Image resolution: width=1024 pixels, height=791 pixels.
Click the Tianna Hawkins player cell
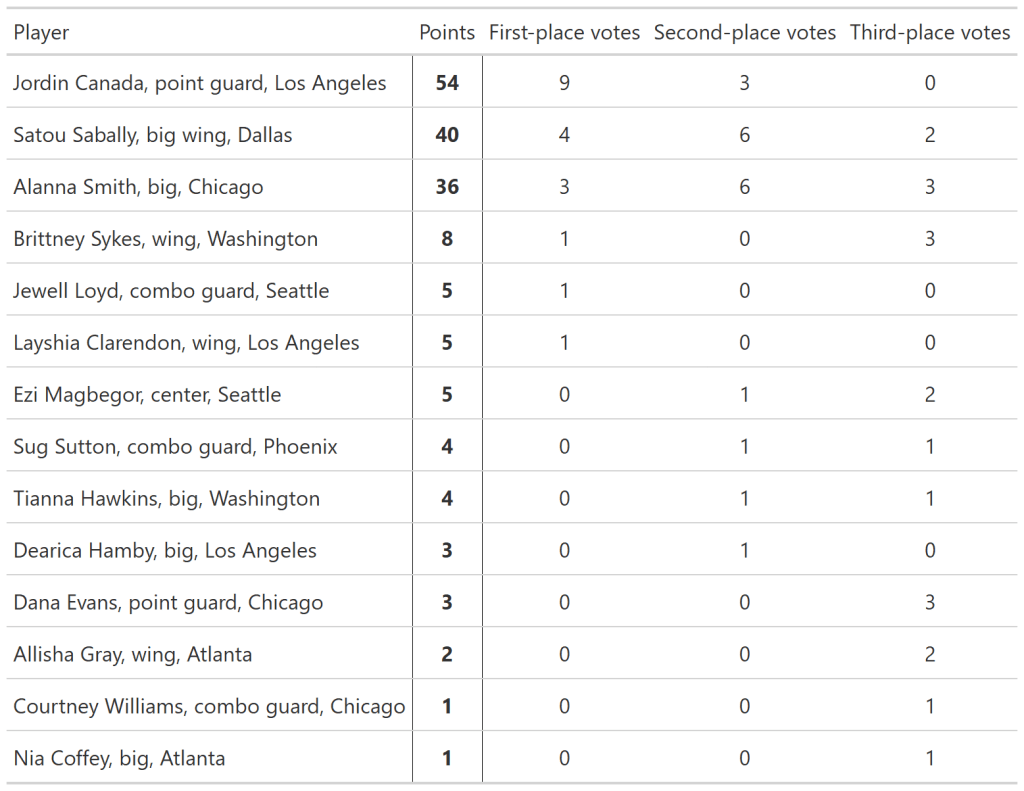(166, 499)
